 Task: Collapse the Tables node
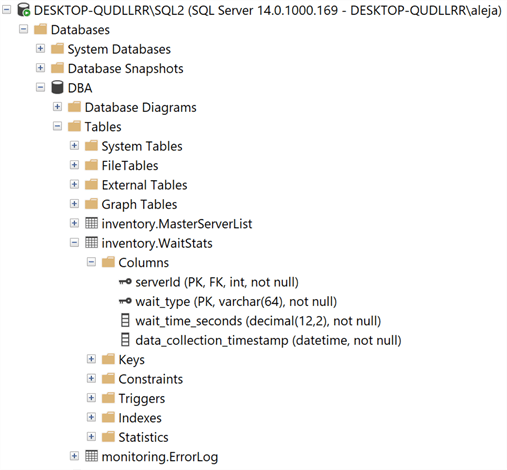coord(57,126)
